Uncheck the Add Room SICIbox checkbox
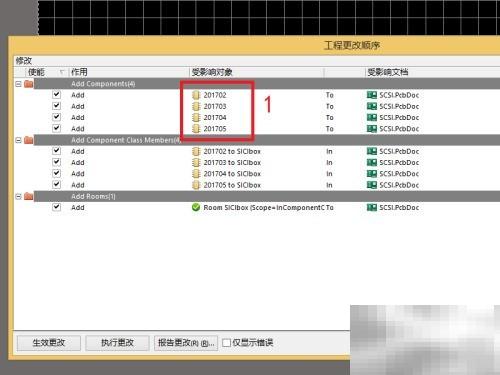Image resolution: width=500 pixels, height=375 pixels. pyautogui.click(x=57, y=207)
